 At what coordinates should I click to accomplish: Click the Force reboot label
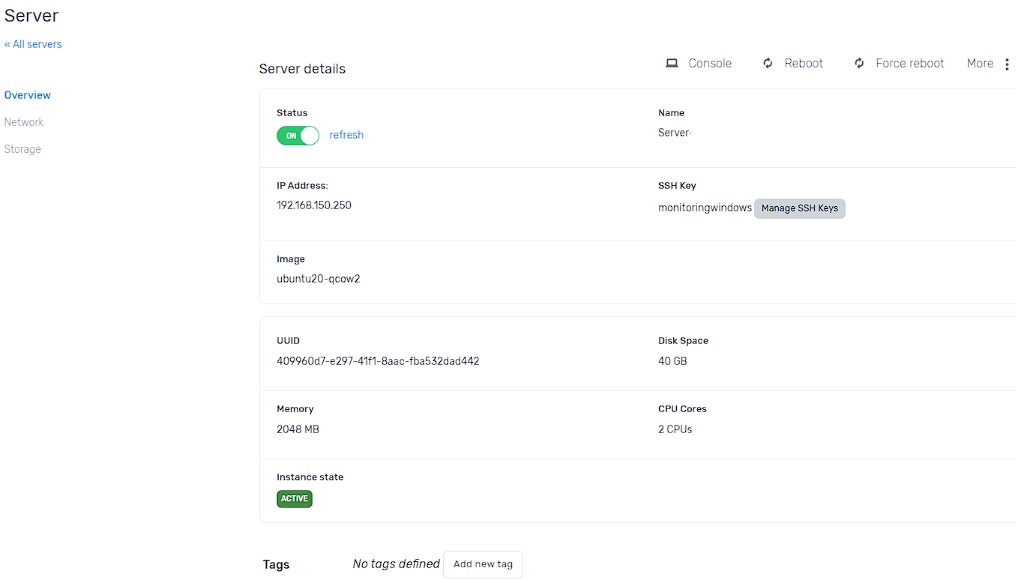coord(910,63)
